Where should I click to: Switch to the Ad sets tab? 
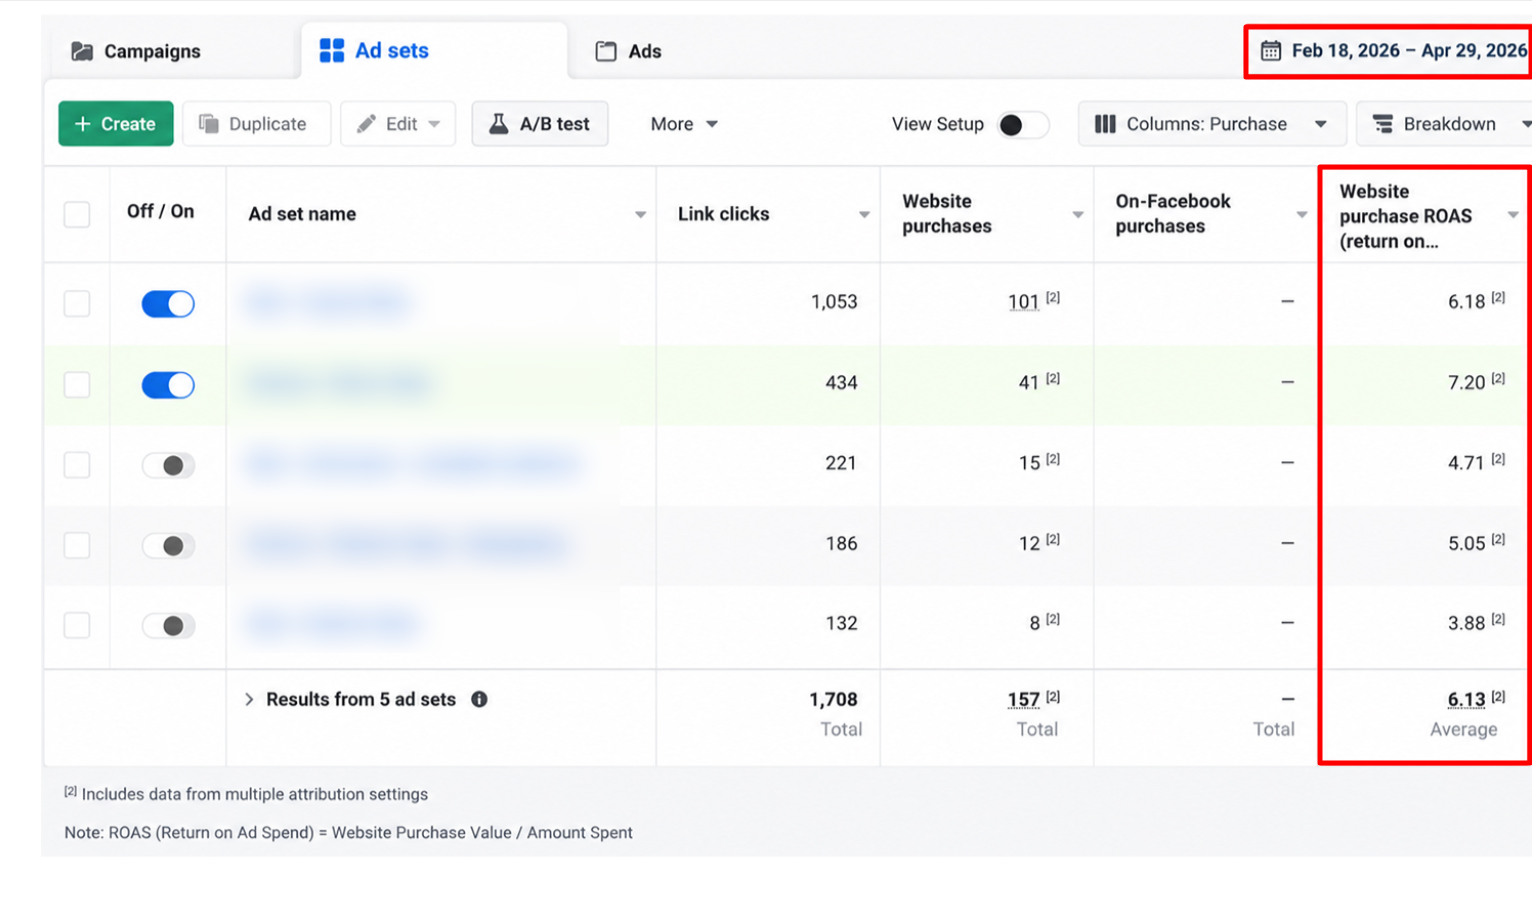(x=434, y=50)
